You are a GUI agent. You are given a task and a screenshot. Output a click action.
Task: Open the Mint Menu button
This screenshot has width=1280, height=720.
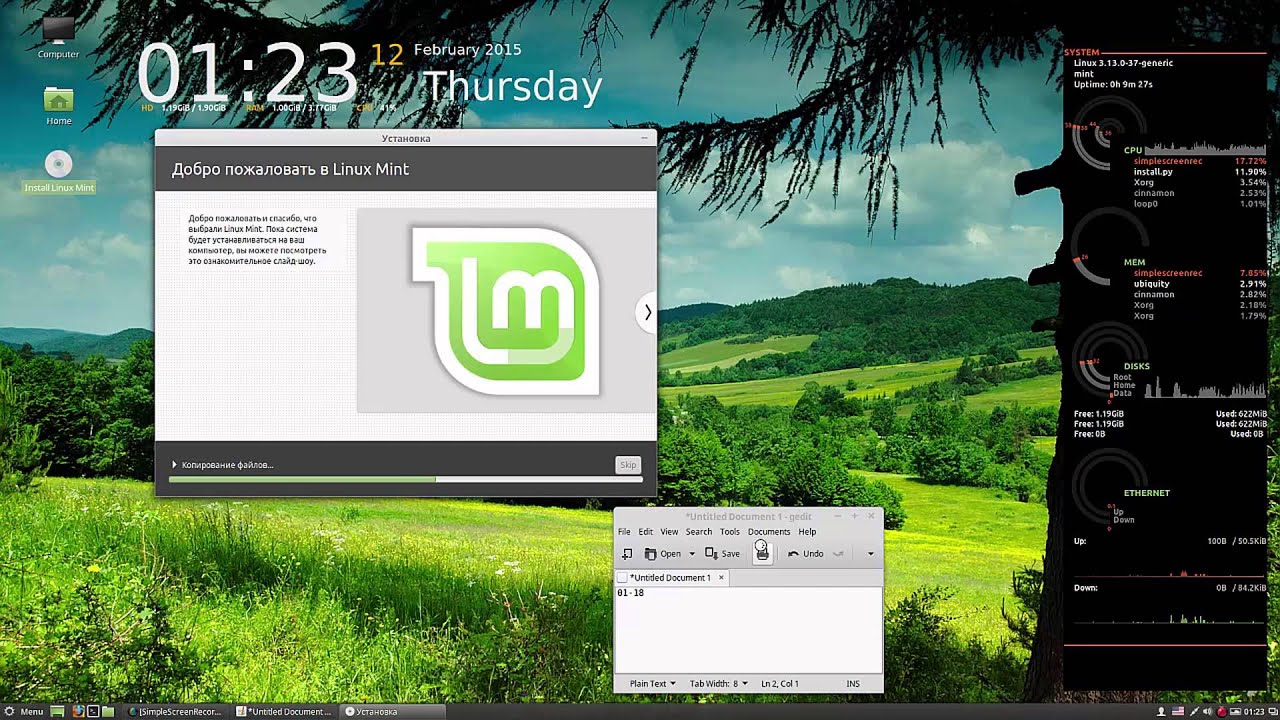coord(23,712)
